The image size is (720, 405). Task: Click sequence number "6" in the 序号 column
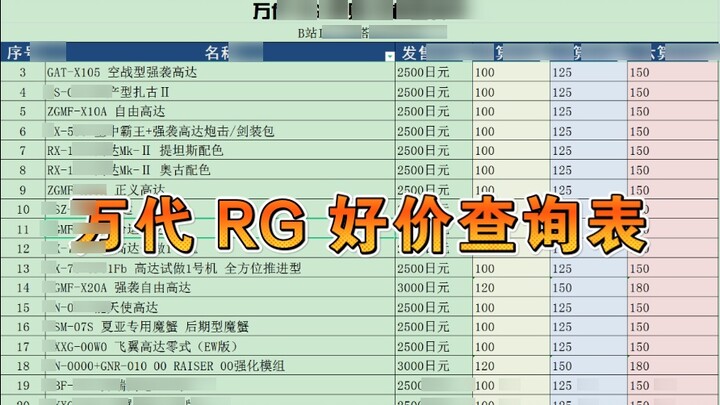click(x=23, y=131)
